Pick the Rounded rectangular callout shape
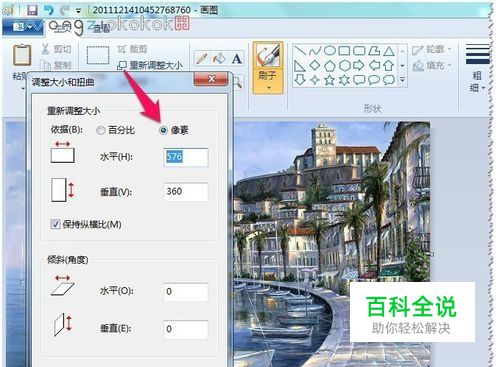Screen dimensions: 500x367 click(359, 80)
